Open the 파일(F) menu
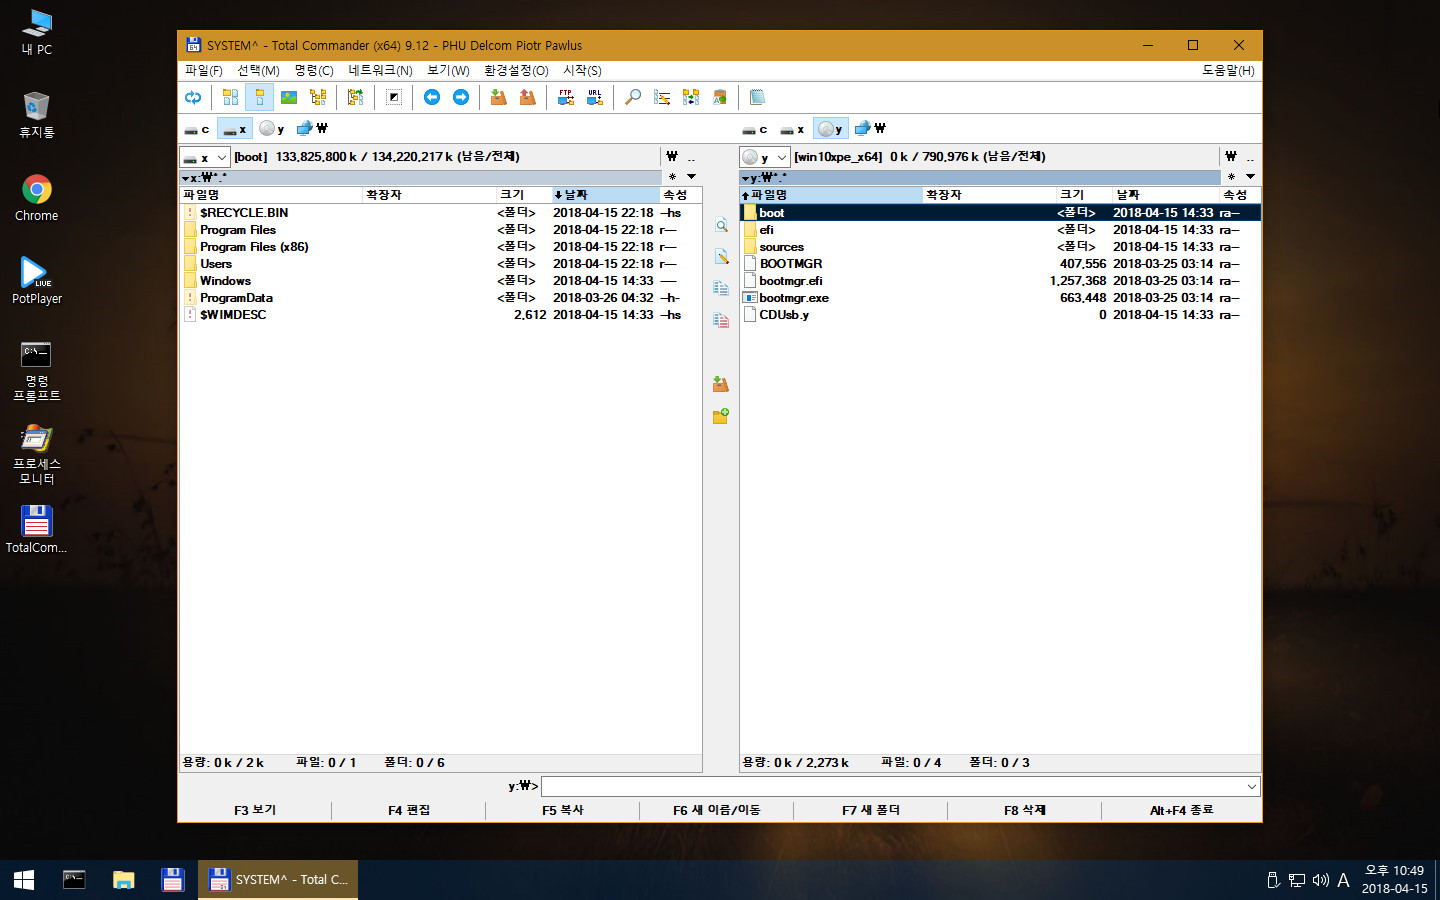Screen dimensions: 1440x900 coord(203,71)
